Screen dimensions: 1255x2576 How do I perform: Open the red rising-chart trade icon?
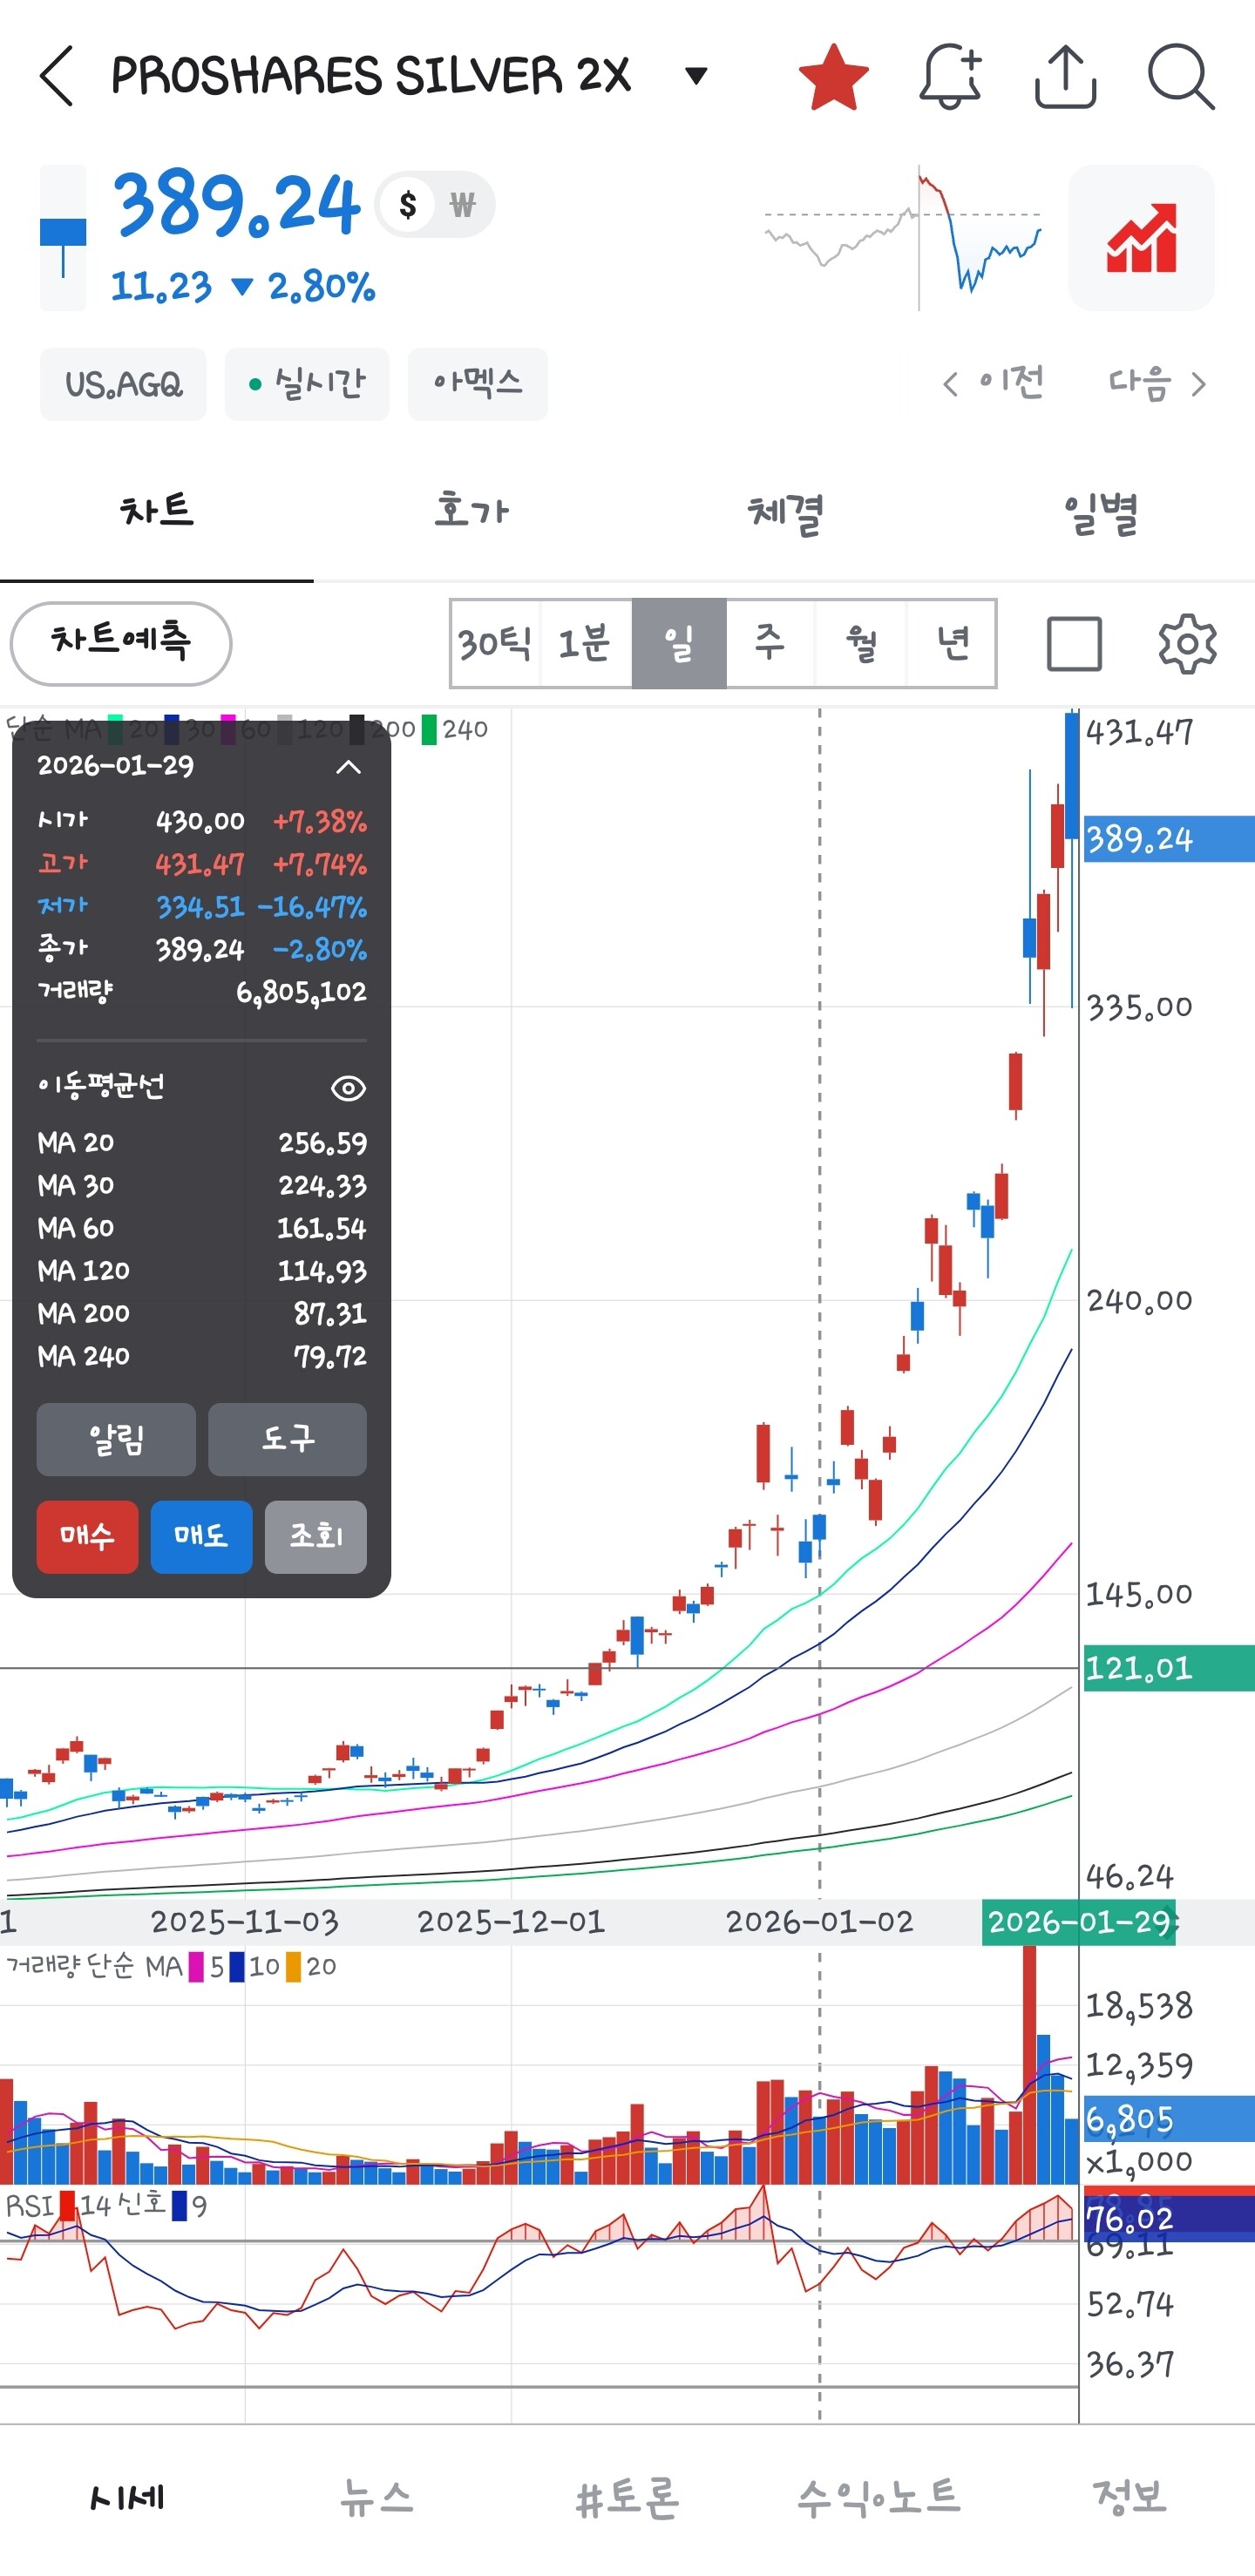(1141, 238)
